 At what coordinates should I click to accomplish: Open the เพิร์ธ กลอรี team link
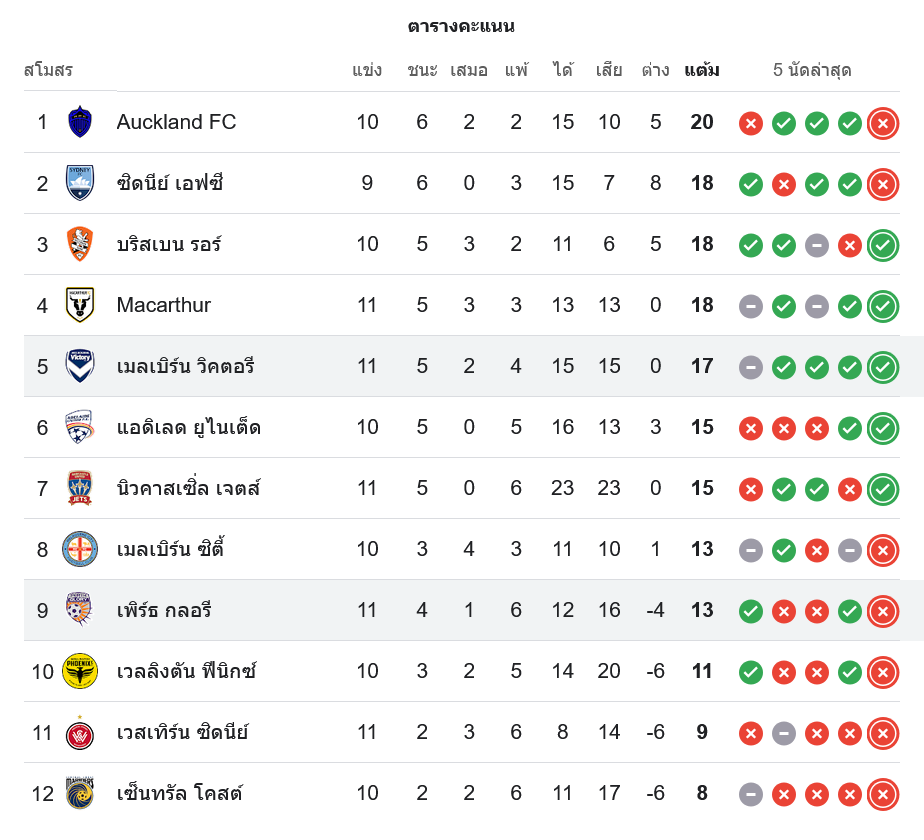(164, 610)
